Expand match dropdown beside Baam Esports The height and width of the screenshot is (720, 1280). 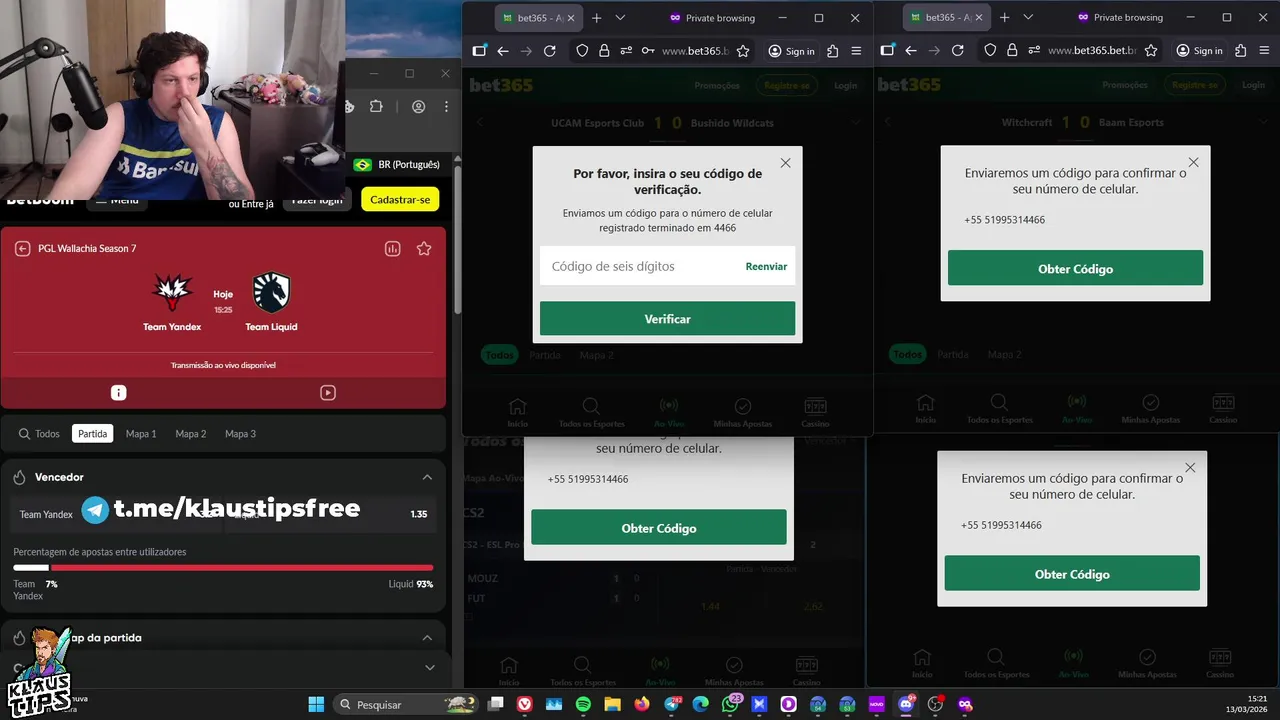1264,122
